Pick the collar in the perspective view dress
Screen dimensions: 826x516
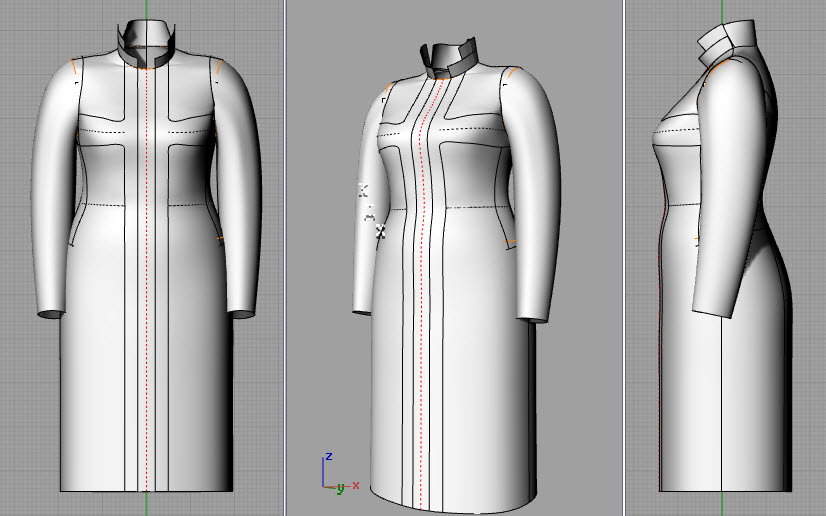point(449,58)
